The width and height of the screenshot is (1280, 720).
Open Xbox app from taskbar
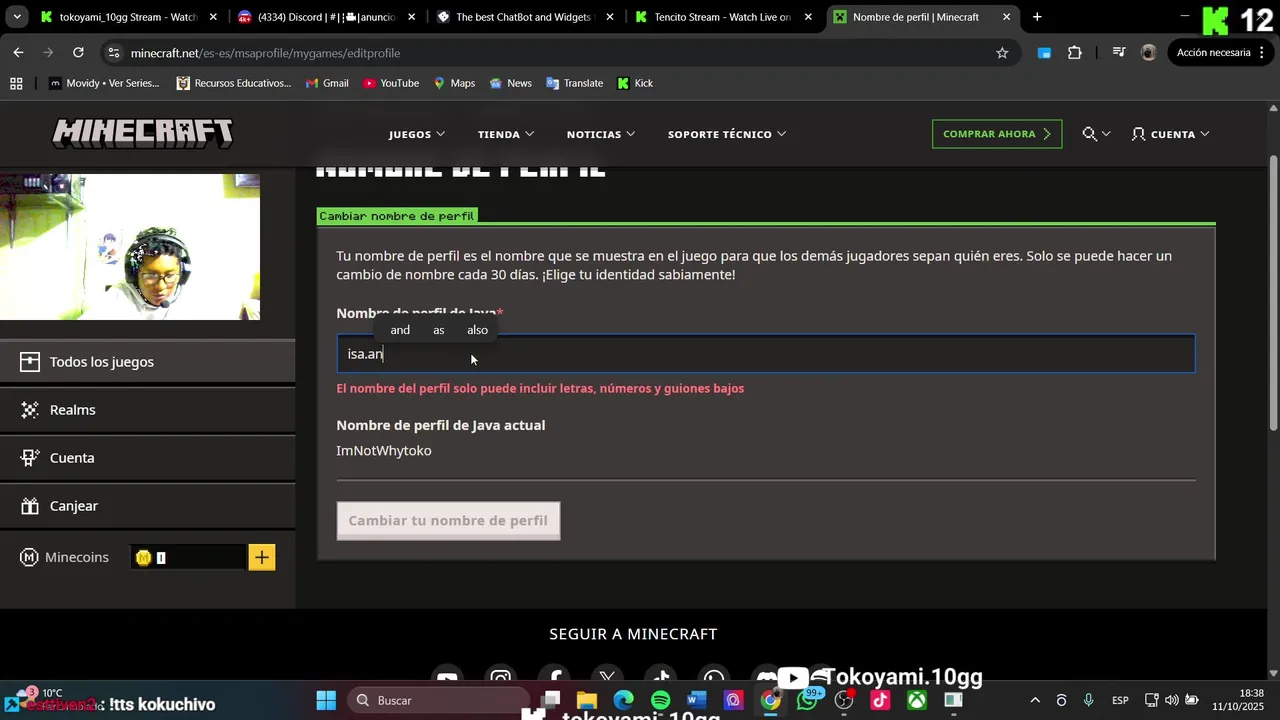[917, 700]
